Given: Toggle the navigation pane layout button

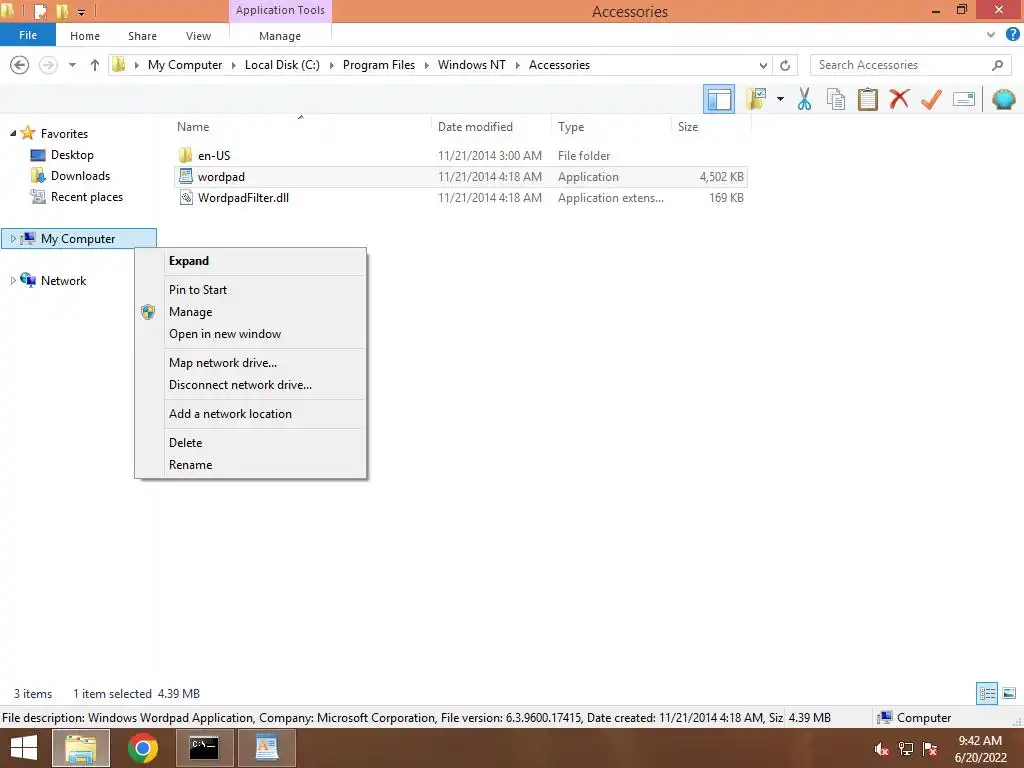Looking at the screenshot, I should coord(718,99).
